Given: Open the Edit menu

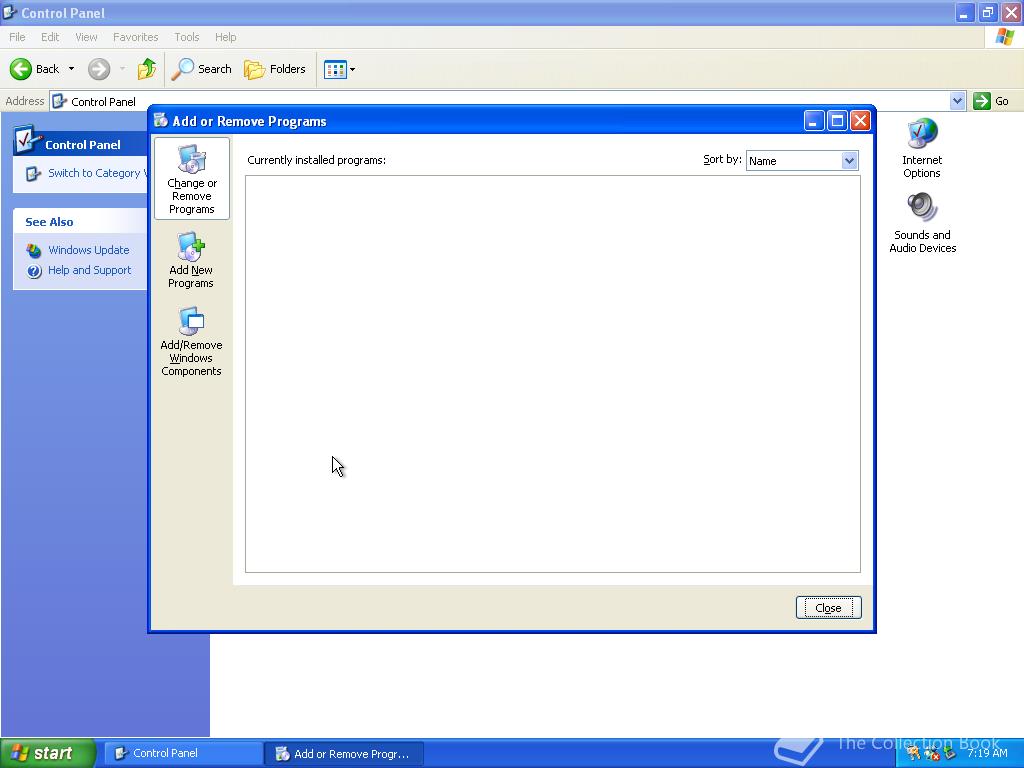Looking at the screenshot, I should (50, 37).
